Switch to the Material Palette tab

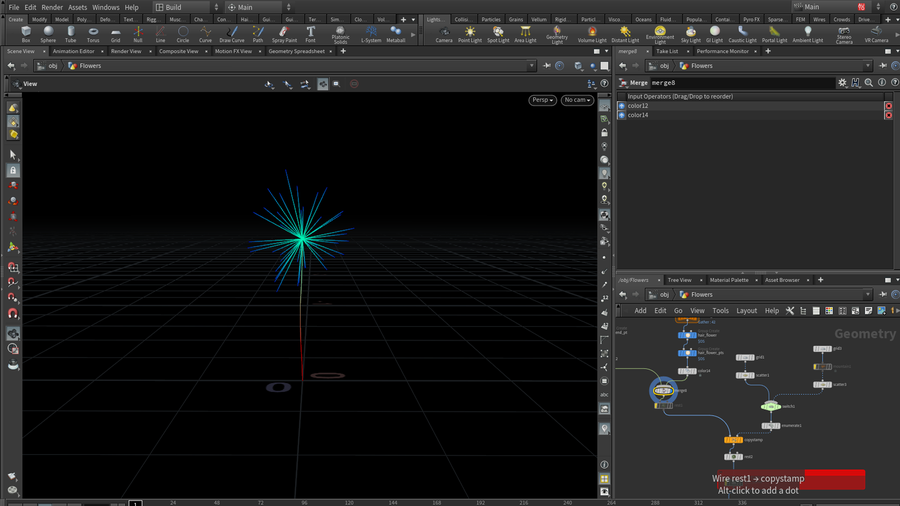729,280
